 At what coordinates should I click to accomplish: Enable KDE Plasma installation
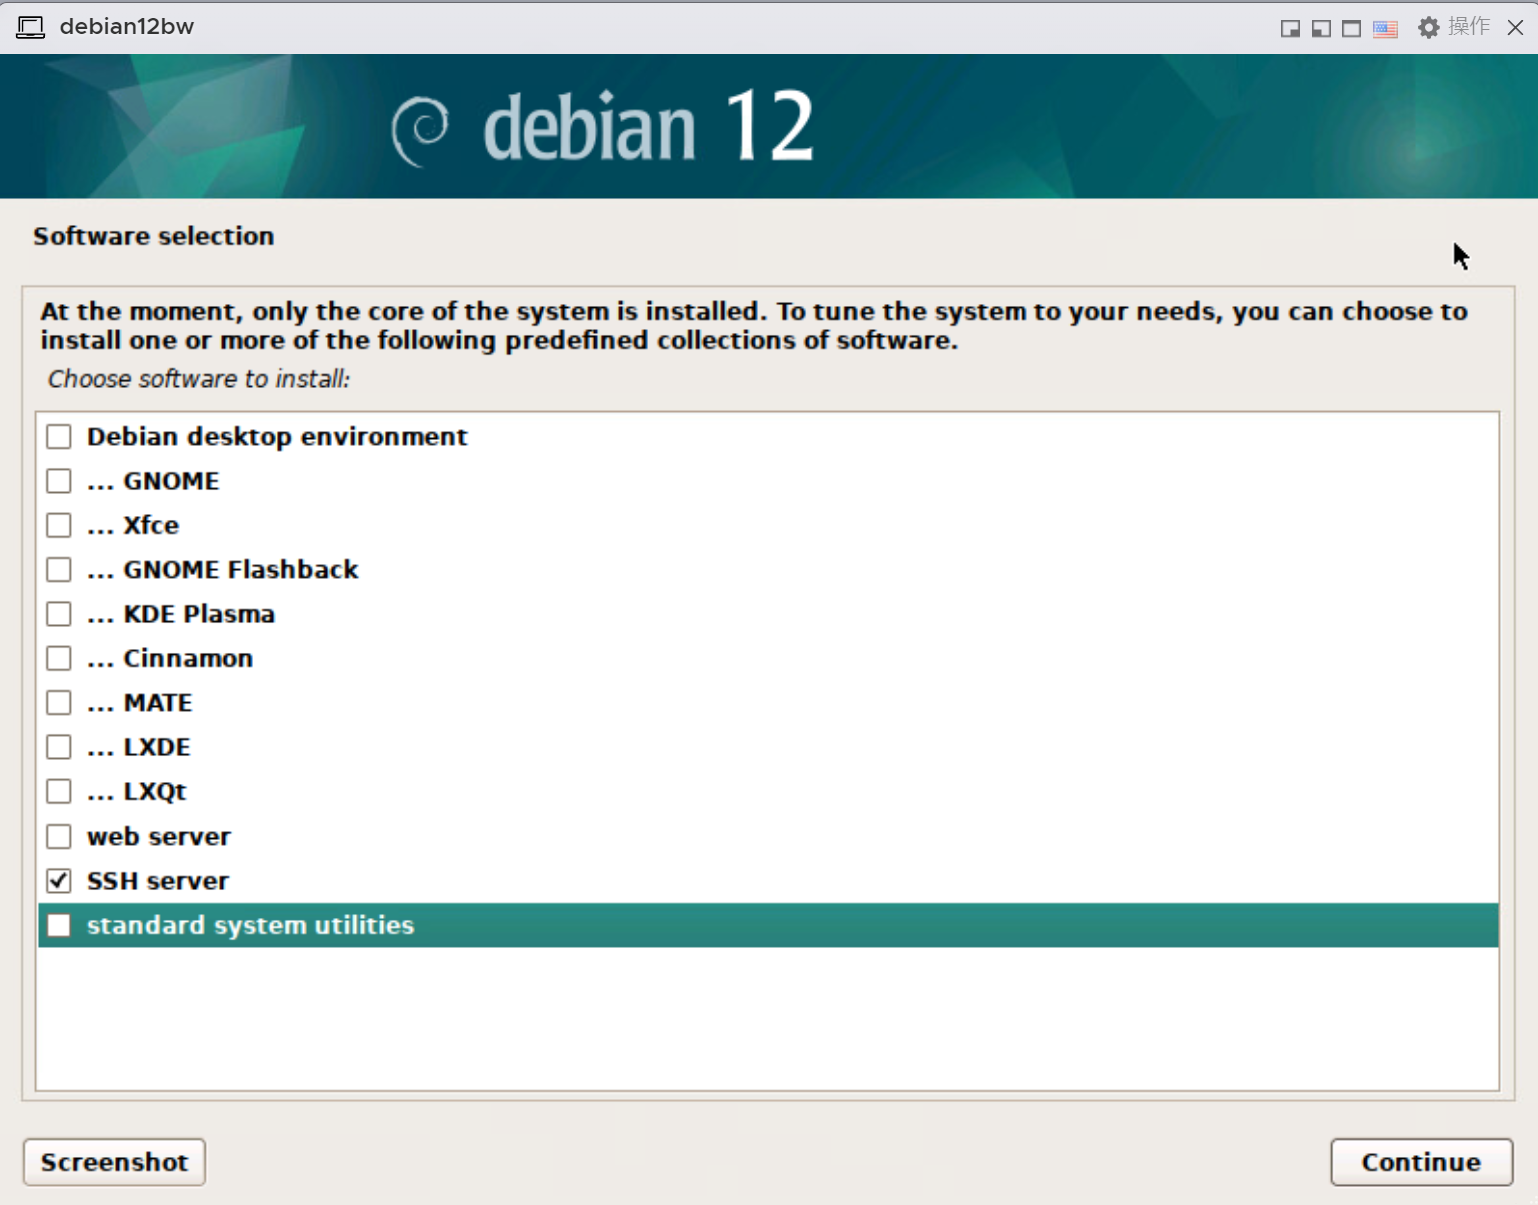[59, 614]
